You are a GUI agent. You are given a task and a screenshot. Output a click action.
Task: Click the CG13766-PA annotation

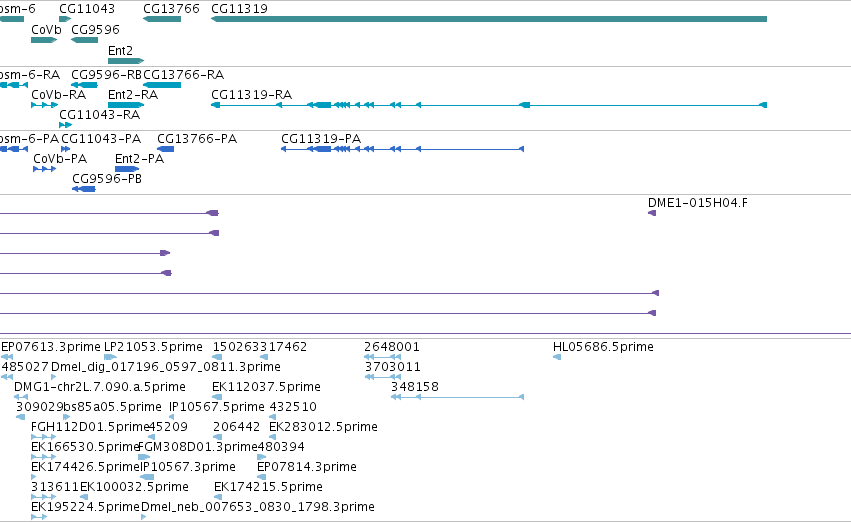(x=166, y=149)
